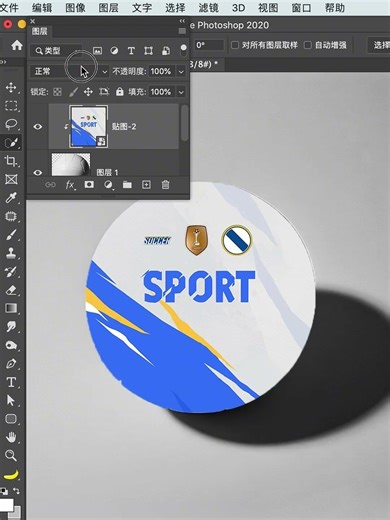Expand the 填充 fill slider arrow
This screenshot has width=390, height=520.
181,92
